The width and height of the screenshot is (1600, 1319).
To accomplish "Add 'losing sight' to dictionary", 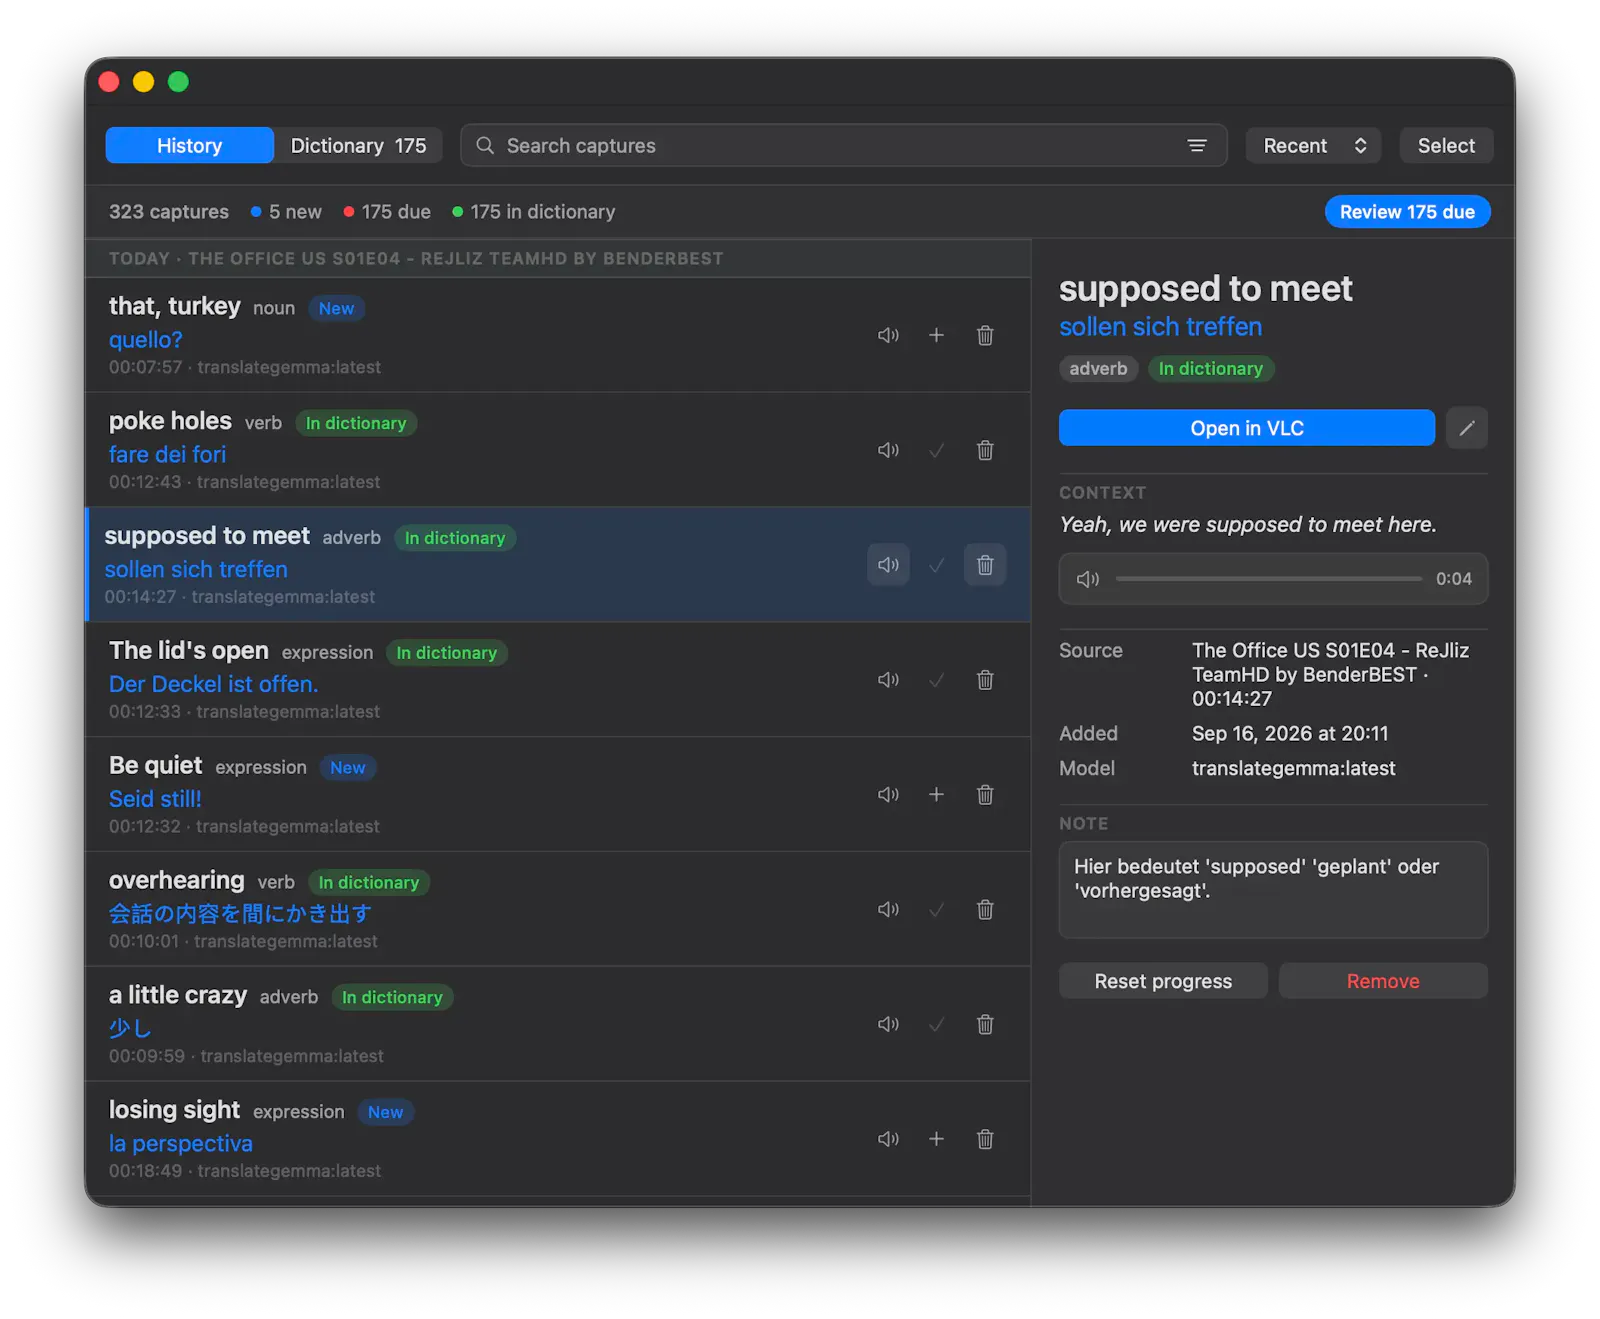I will pyautogui.click(x=936, y=1139).
